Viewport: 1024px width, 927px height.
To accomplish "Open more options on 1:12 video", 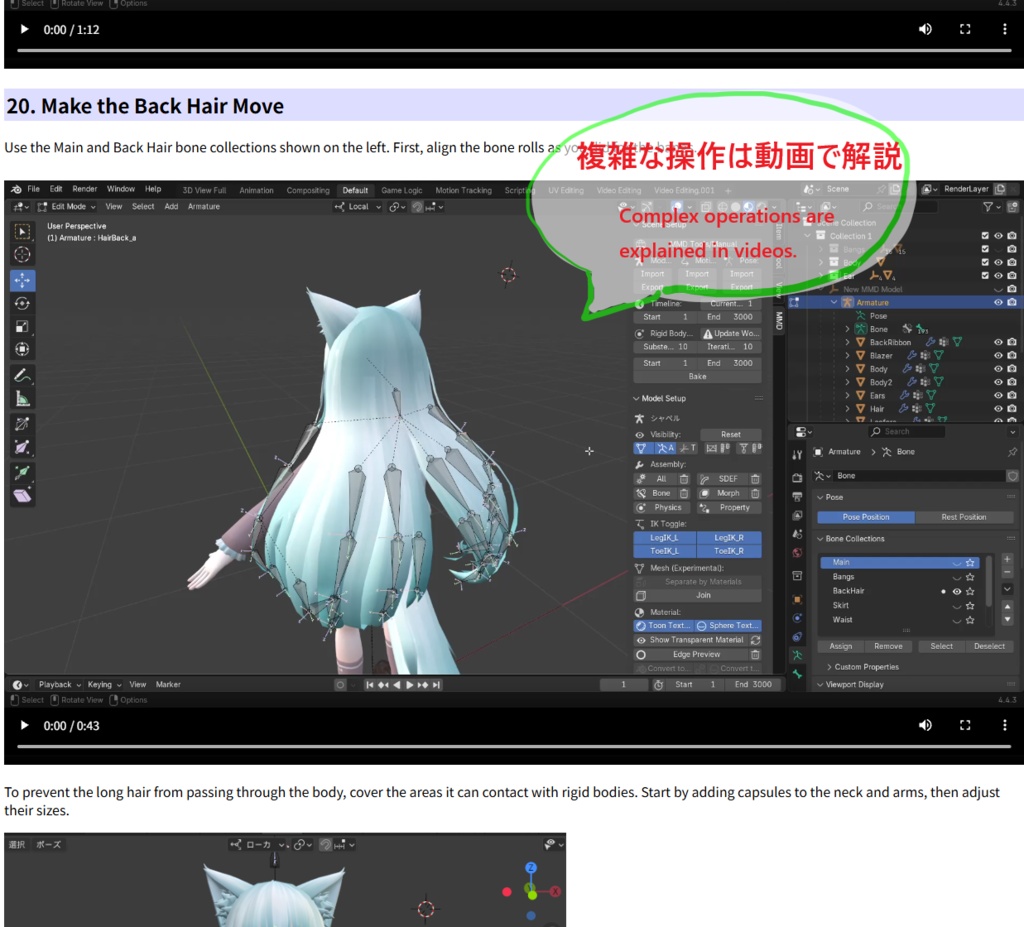I will click(x=1004, y=29).
